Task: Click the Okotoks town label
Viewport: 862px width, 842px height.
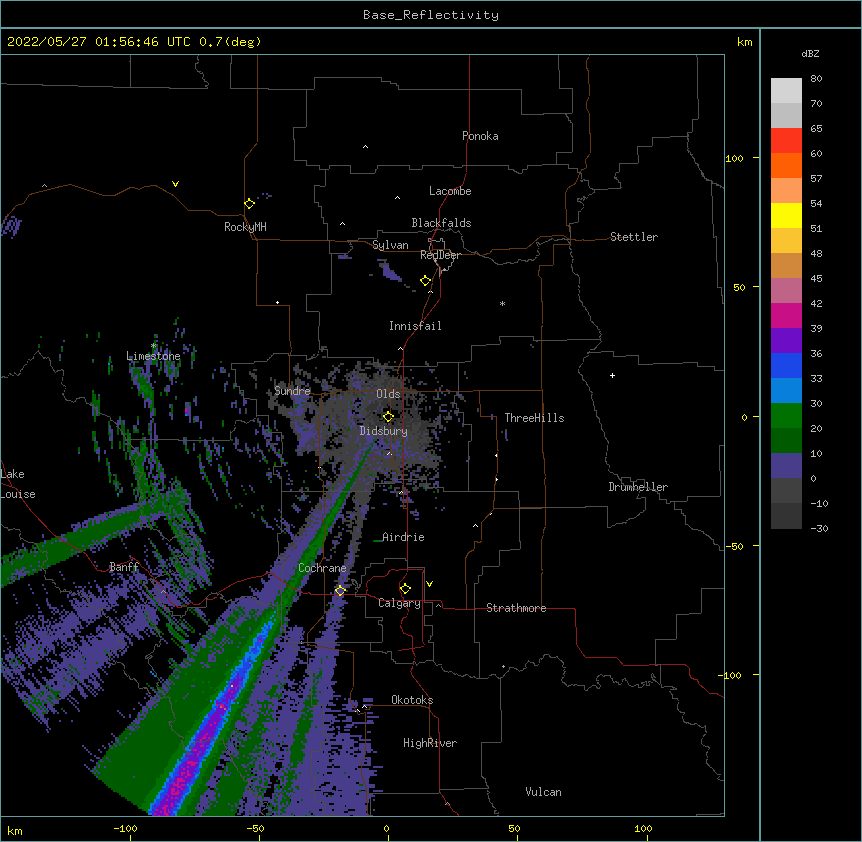Action: (412, 700)
